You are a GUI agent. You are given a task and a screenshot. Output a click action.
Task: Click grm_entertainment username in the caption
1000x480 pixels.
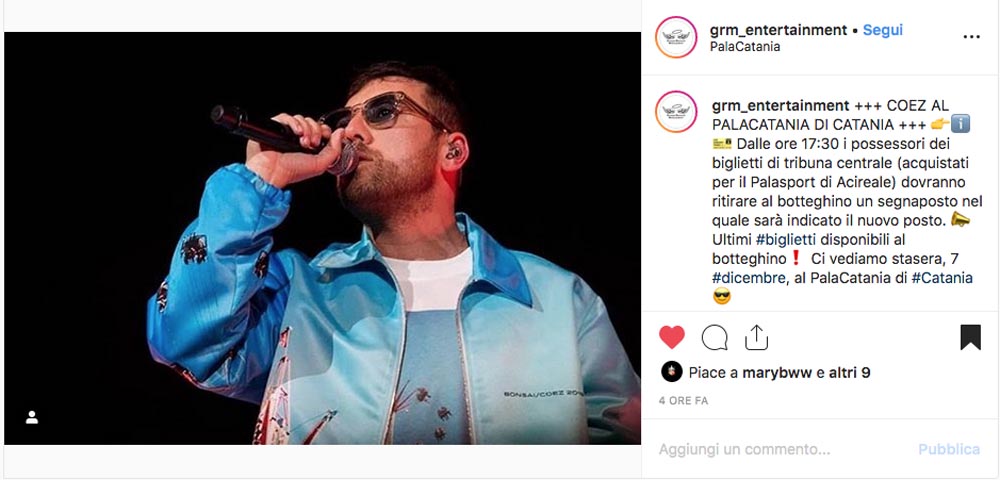(780, 106)
